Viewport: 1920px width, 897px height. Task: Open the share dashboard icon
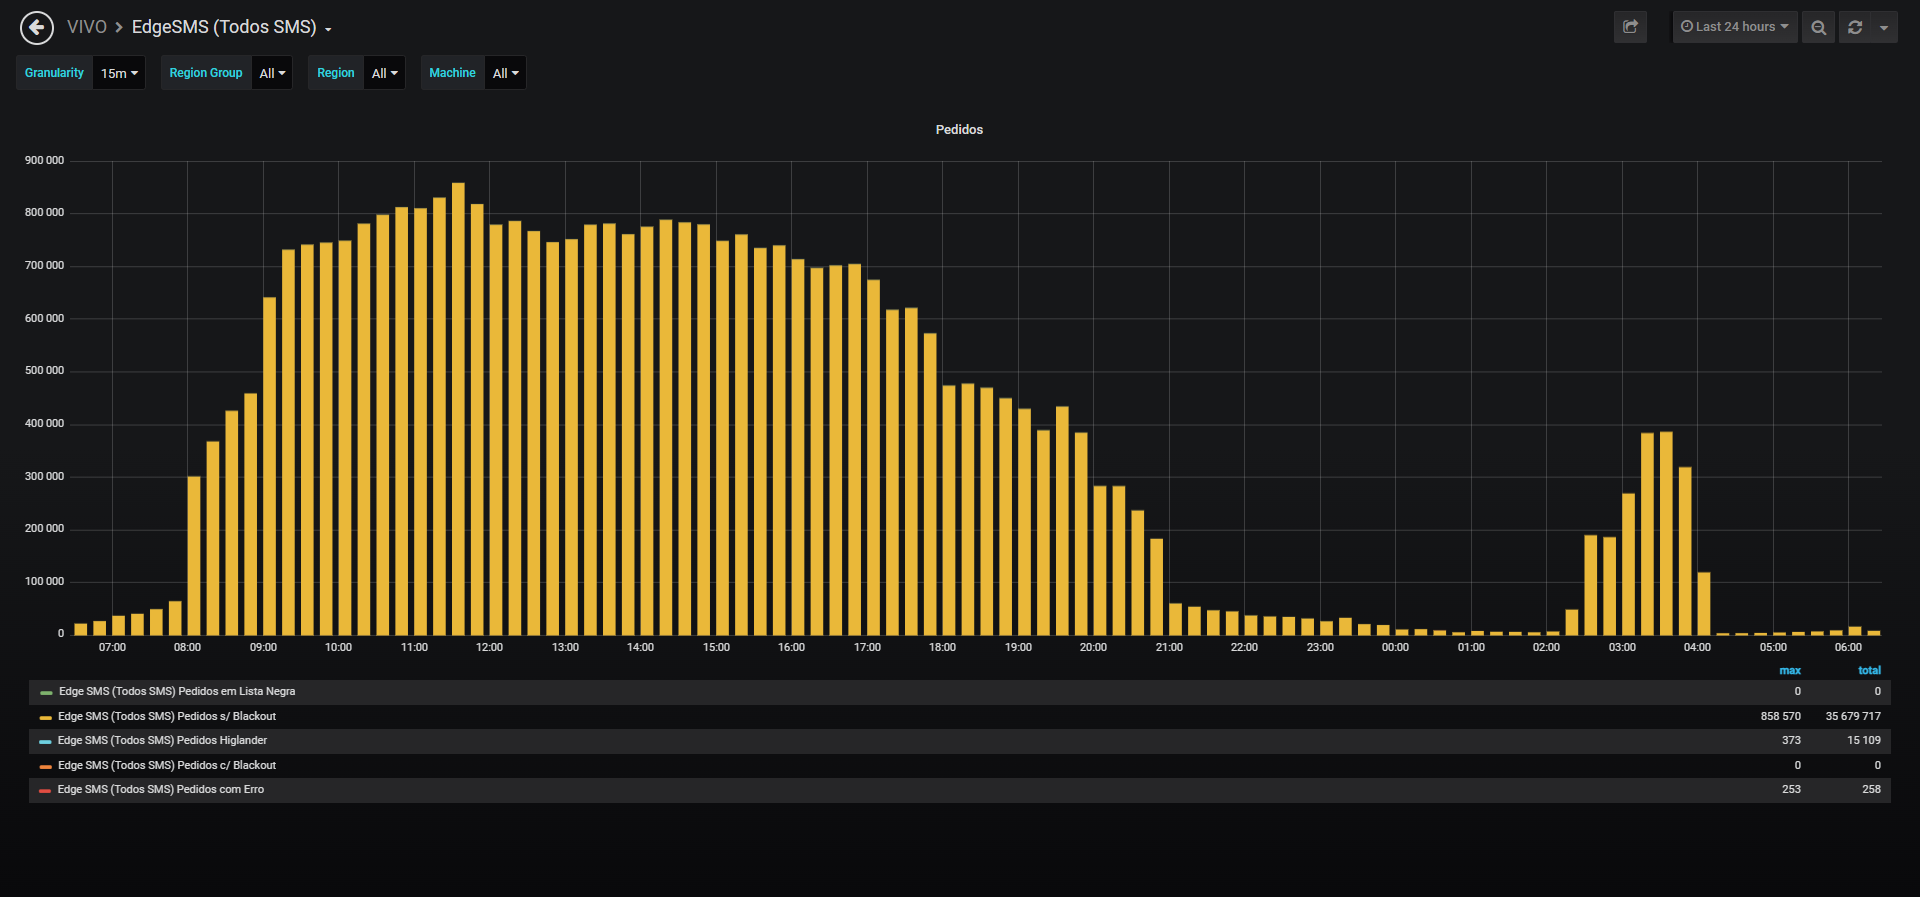tap(1630, 27)
